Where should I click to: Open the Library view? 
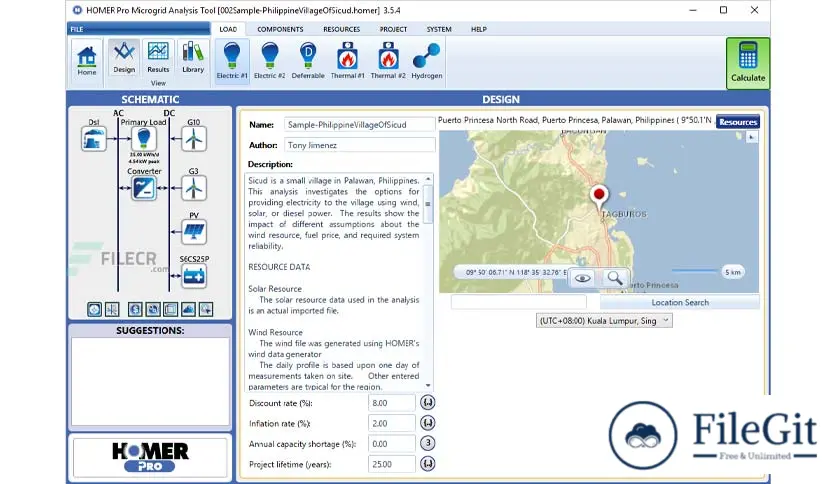coord(193,58)
